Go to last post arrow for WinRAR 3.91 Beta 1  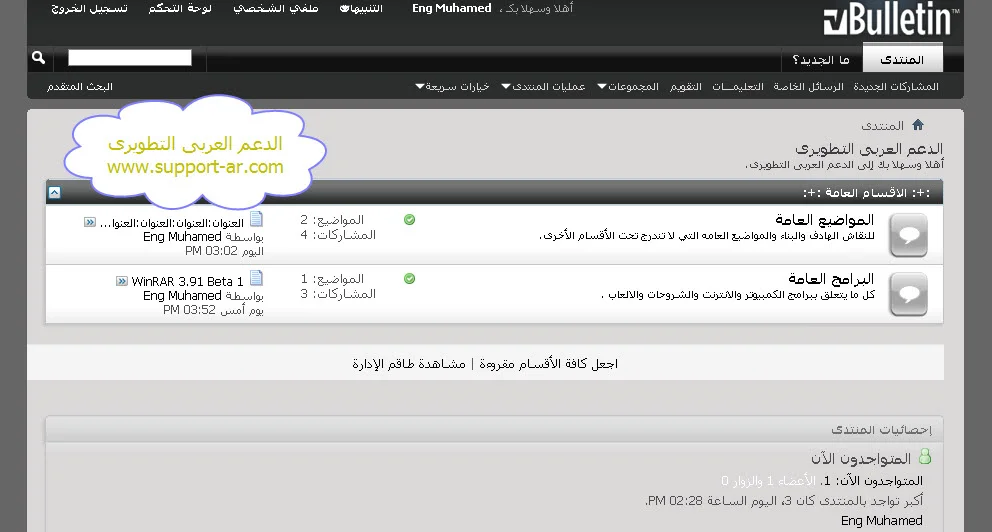pyautogui.click(x=122, y=282)
